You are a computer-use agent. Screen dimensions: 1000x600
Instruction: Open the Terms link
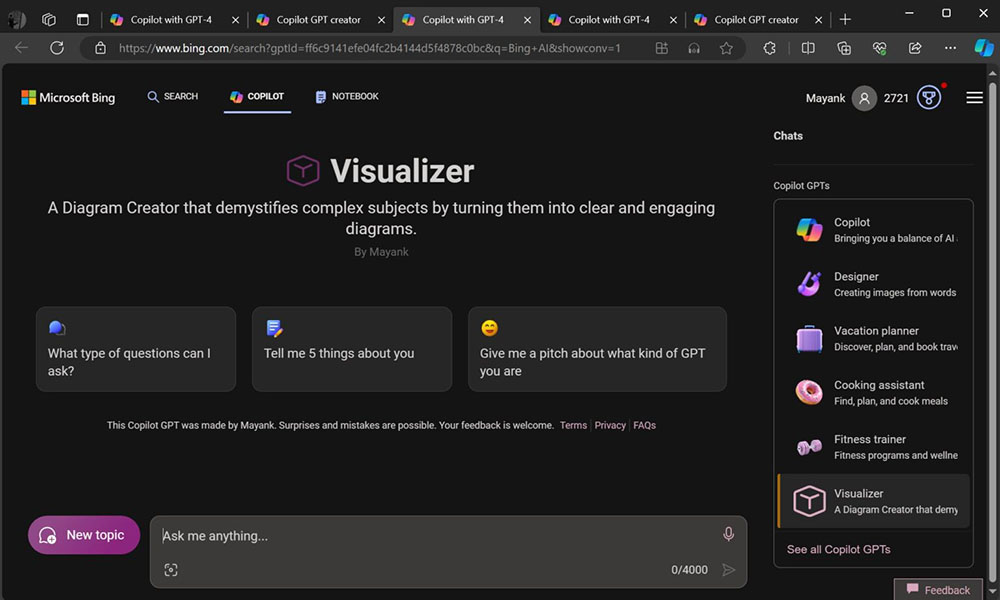(x=573, y=425)
